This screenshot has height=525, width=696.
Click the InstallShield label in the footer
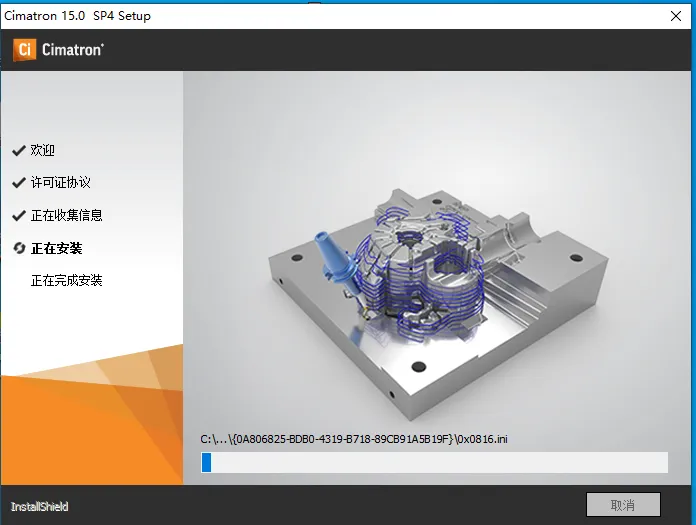tap(40, 506)
